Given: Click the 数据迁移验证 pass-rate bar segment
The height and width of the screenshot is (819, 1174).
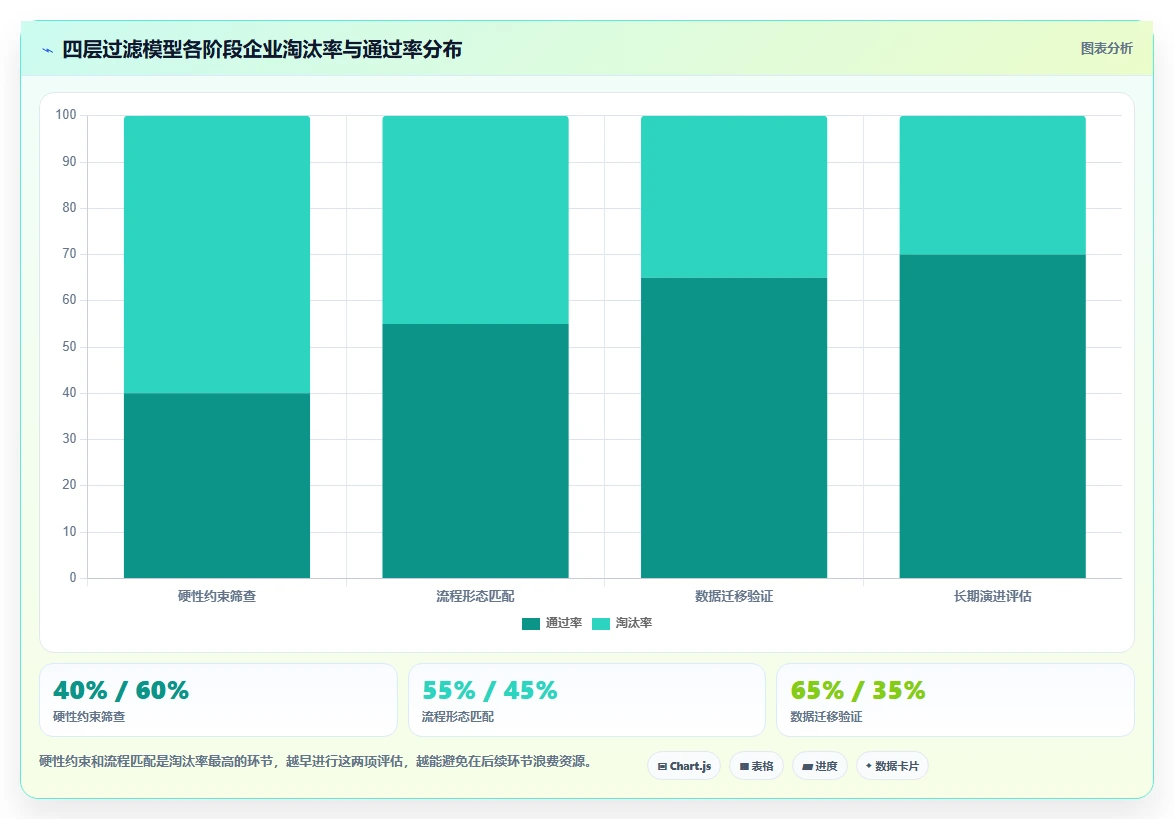Looking at the screenshot, I should coord(734,428).
